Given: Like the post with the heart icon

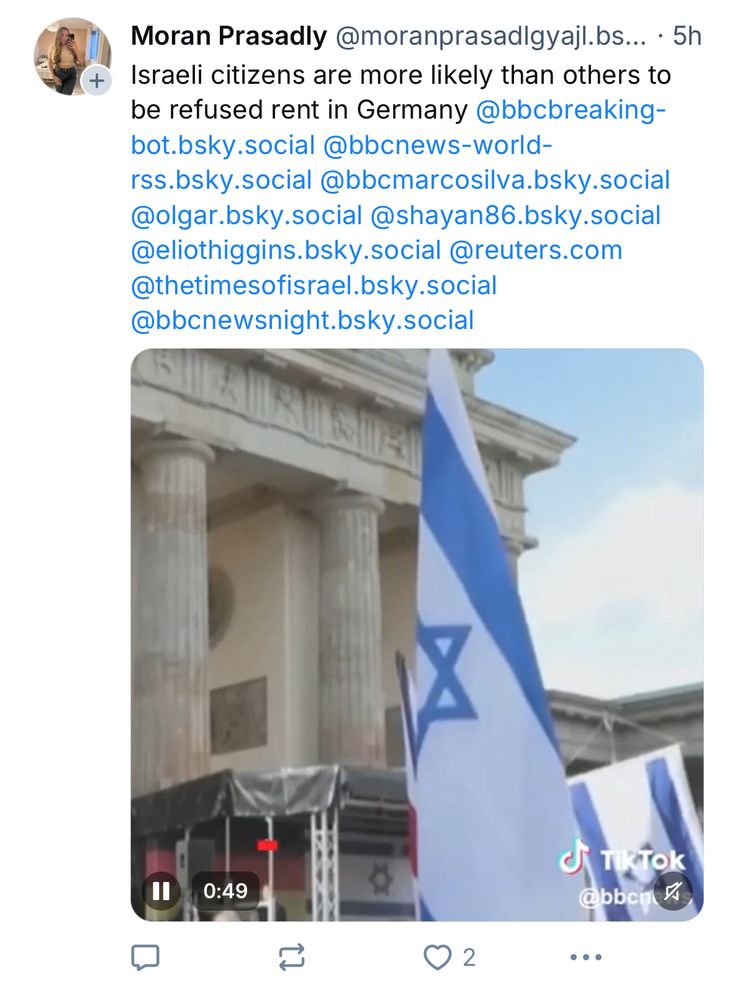Looking at the screenshot, I should [437, 957].
